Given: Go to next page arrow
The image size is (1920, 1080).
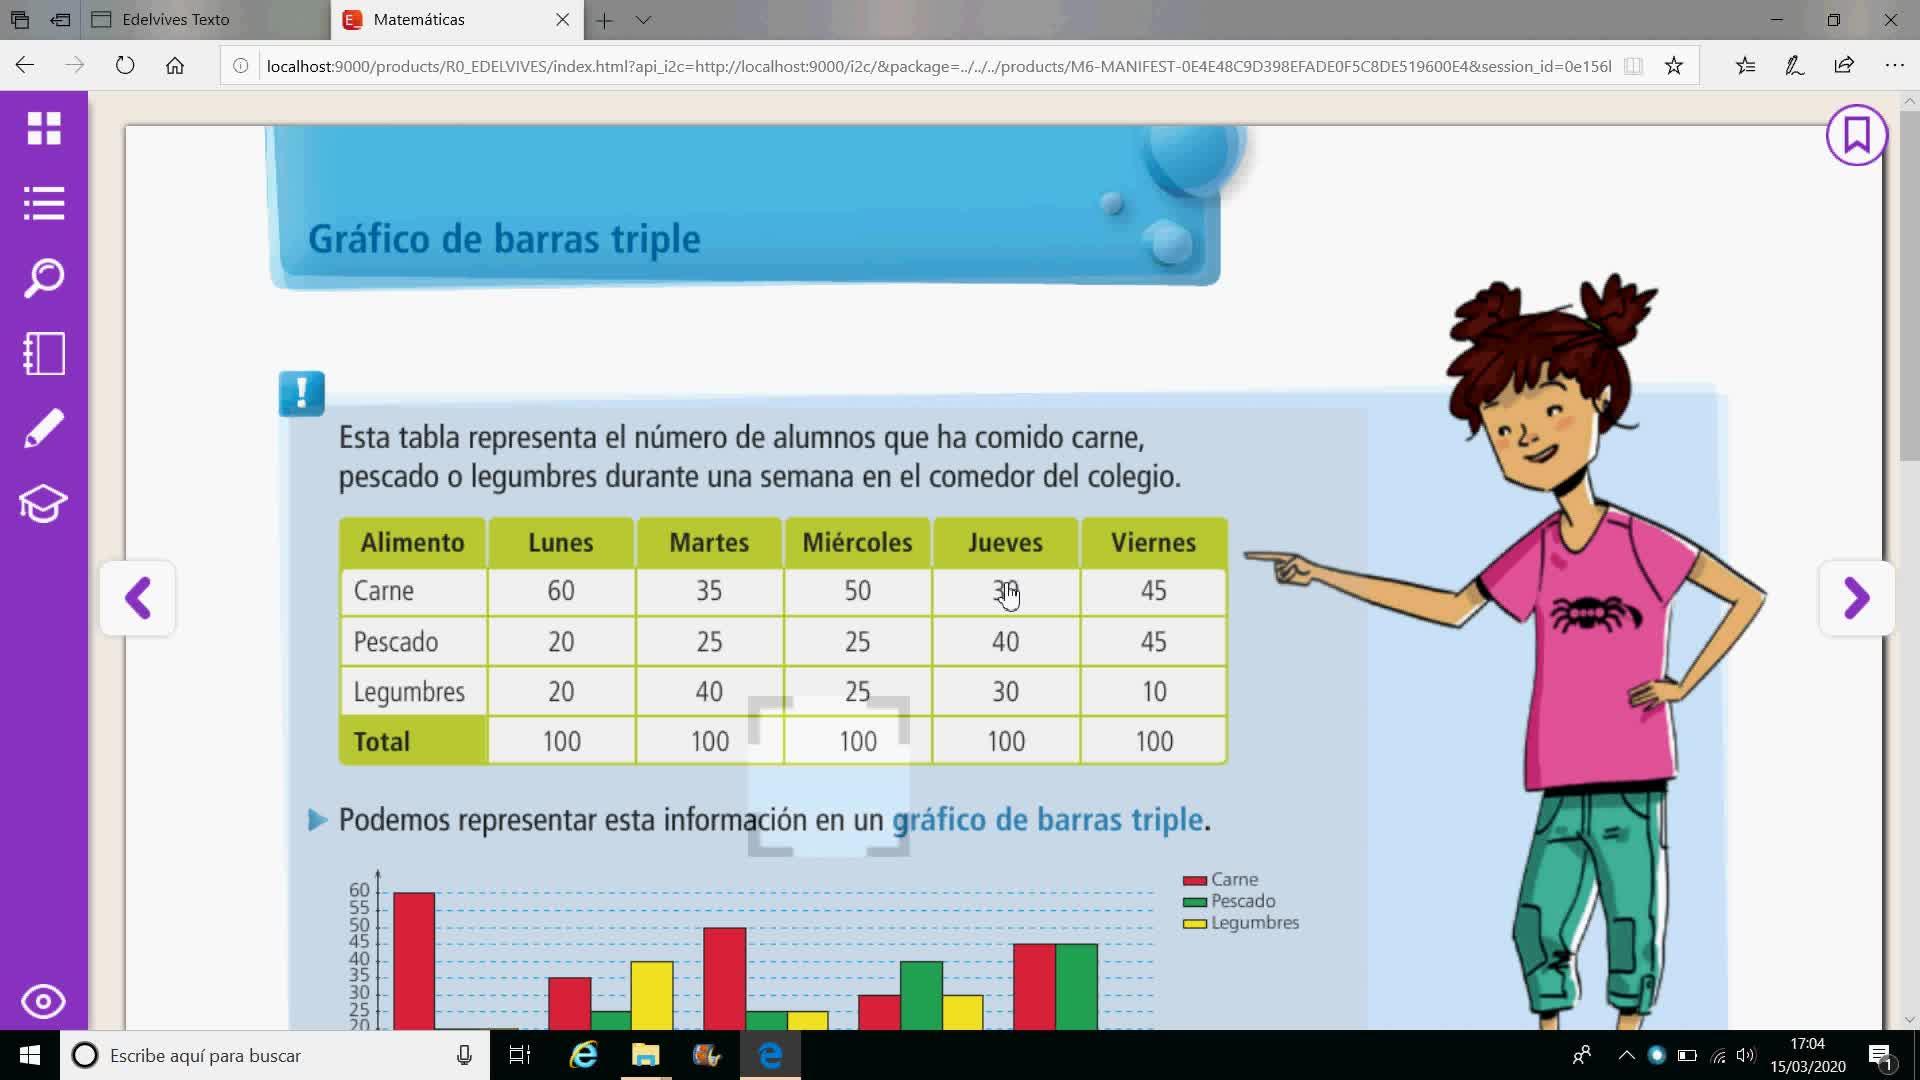Looking at the screenshot, I should click(1856, 598).
